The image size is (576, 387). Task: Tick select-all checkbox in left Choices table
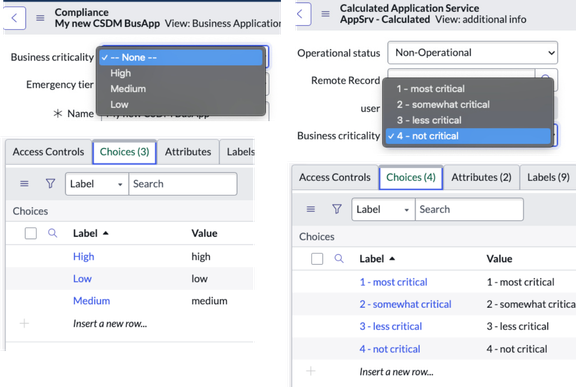(30, 233)
